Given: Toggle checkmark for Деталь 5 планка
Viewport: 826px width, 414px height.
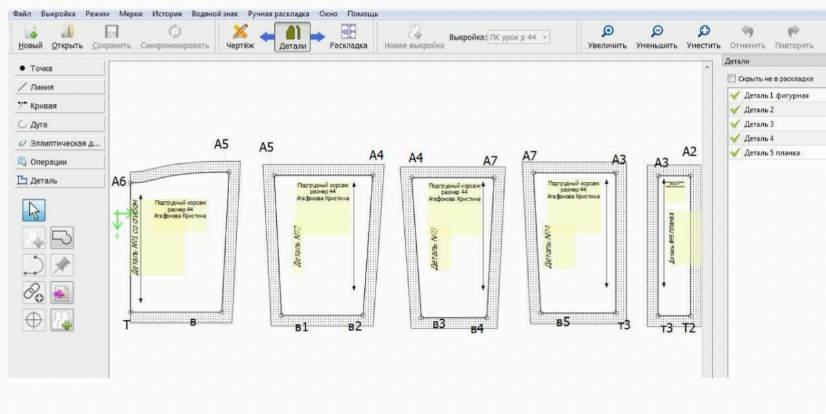Looking at the screenshot, I should [735, 152].
